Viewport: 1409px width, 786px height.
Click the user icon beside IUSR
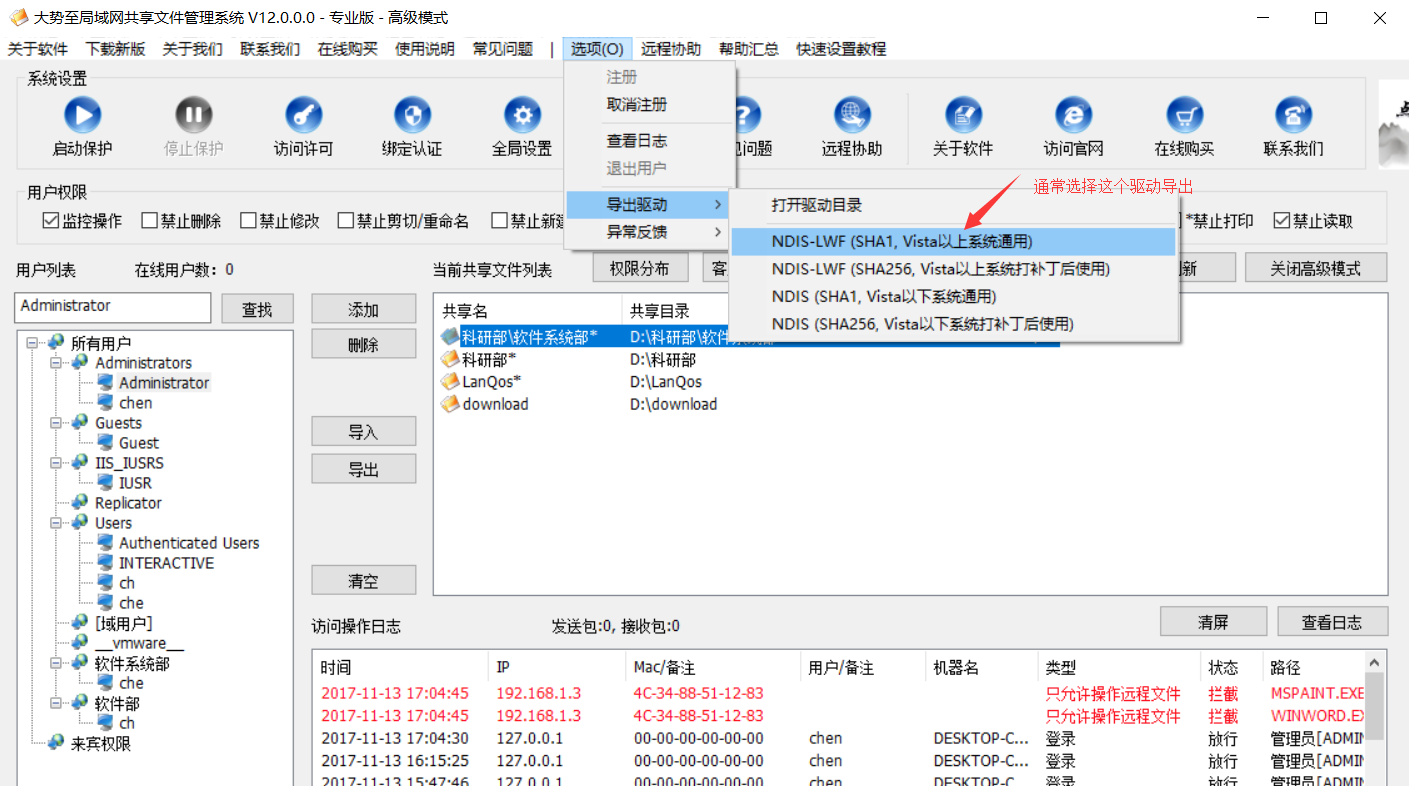point(105,482)
